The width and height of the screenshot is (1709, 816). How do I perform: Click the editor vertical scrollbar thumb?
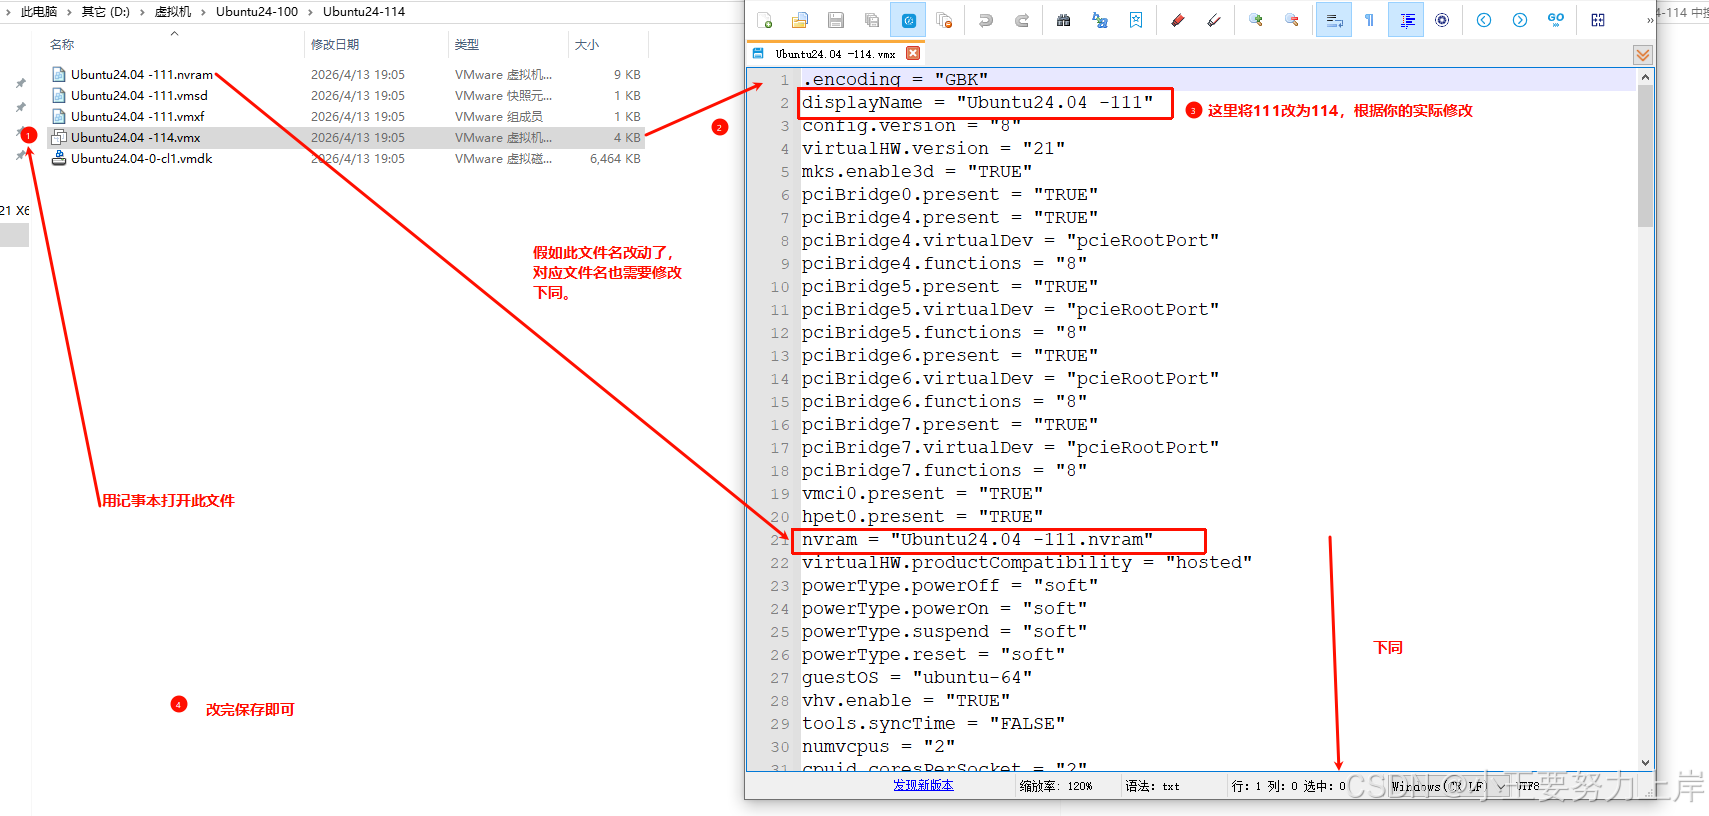click(1645, 156)
